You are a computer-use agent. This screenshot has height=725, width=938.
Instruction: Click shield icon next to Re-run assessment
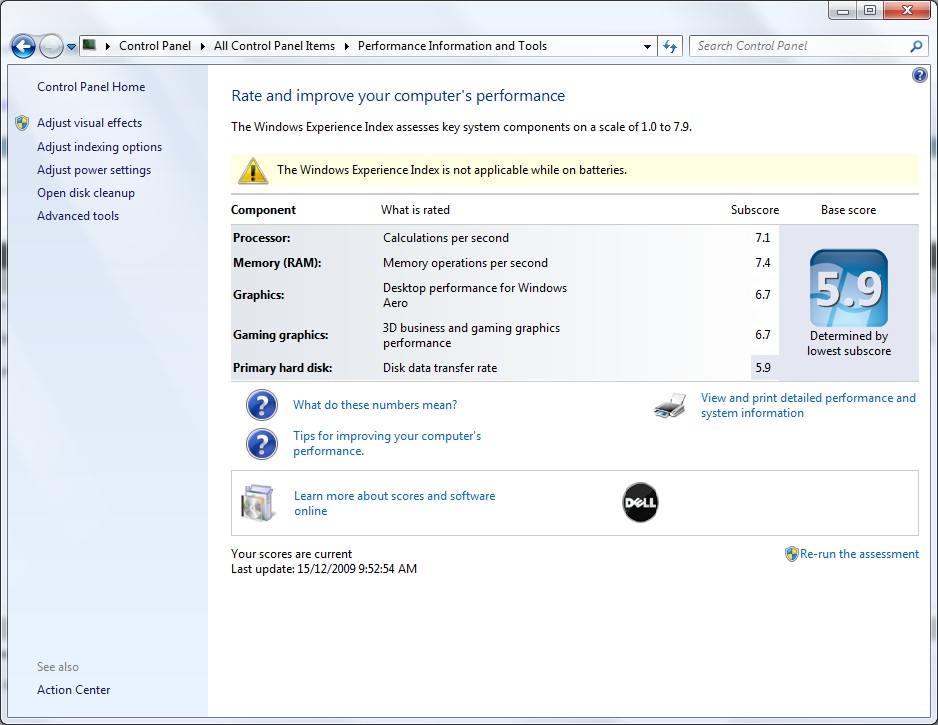coord(791,554)
